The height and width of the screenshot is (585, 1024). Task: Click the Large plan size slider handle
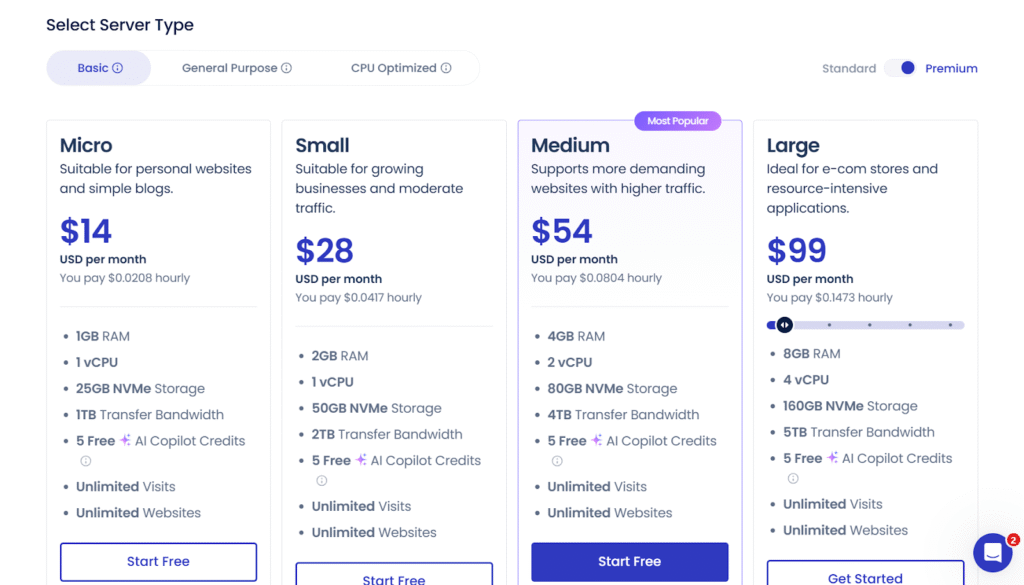(x=785, y=325)
